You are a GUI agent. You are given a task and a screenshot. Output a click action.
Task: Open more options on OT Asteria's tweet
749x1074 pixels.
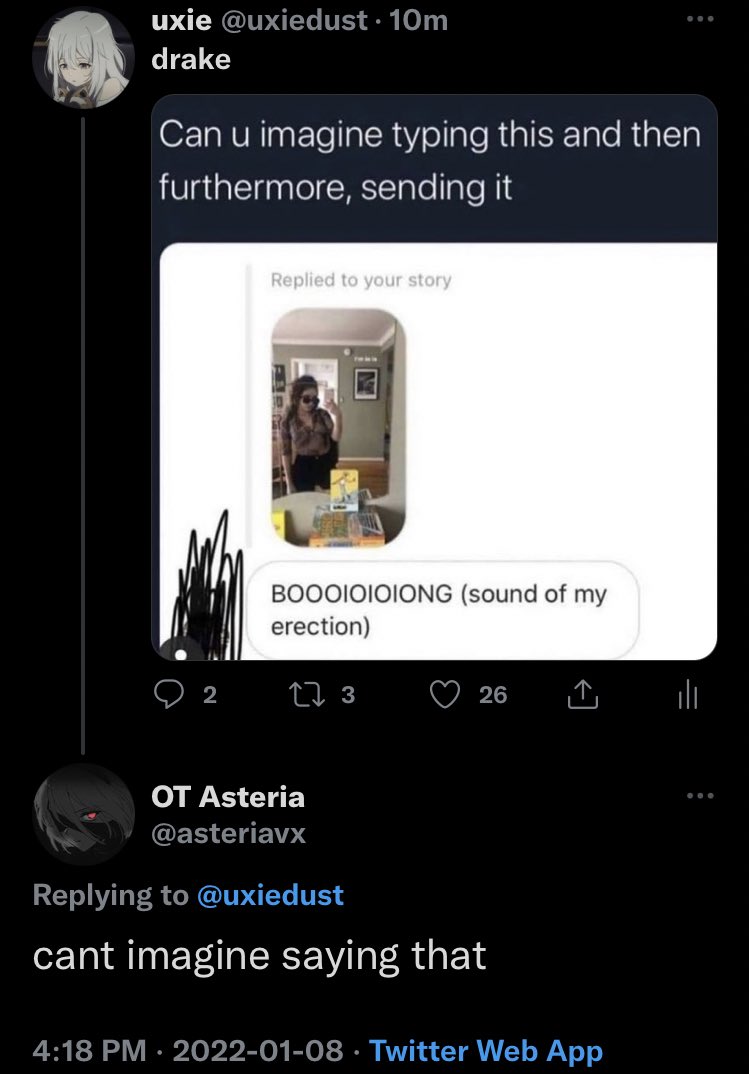tap(699, 796)
